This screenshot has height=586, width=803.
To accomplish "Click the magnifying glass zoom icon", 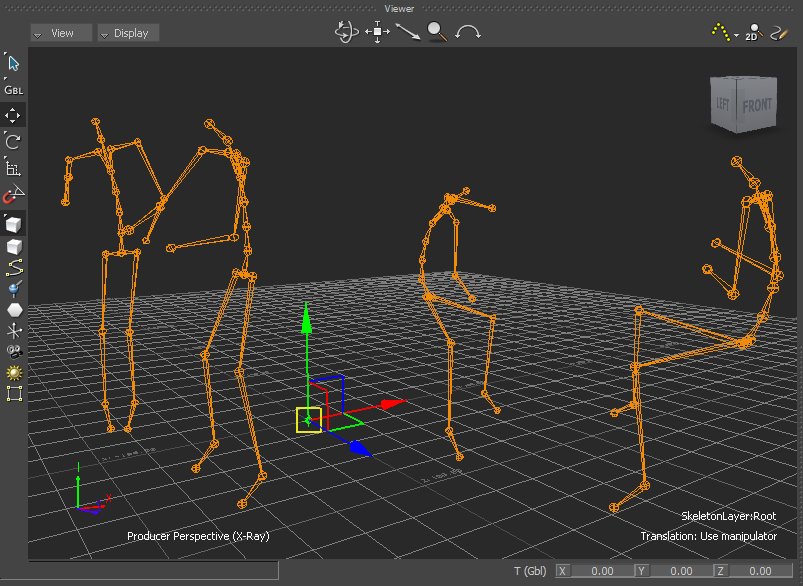I will (437, 32).
